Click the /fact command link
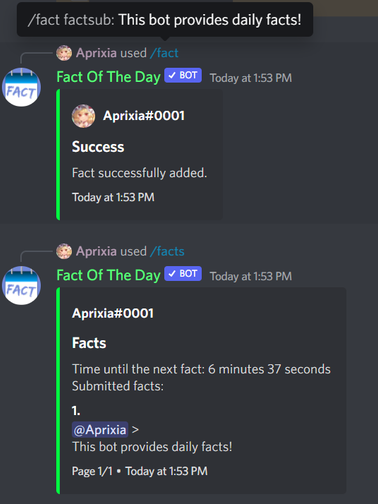This screenshot has height=504, width=378. [x=164, y=53]
